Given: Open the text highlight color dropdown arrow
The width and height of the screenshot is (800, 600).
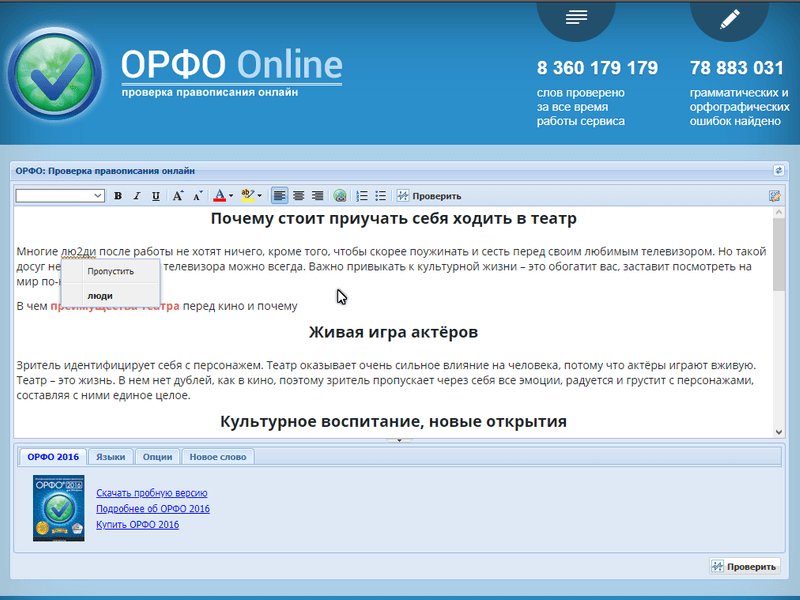Looking at the screenshot, I should tap(260, 196).
